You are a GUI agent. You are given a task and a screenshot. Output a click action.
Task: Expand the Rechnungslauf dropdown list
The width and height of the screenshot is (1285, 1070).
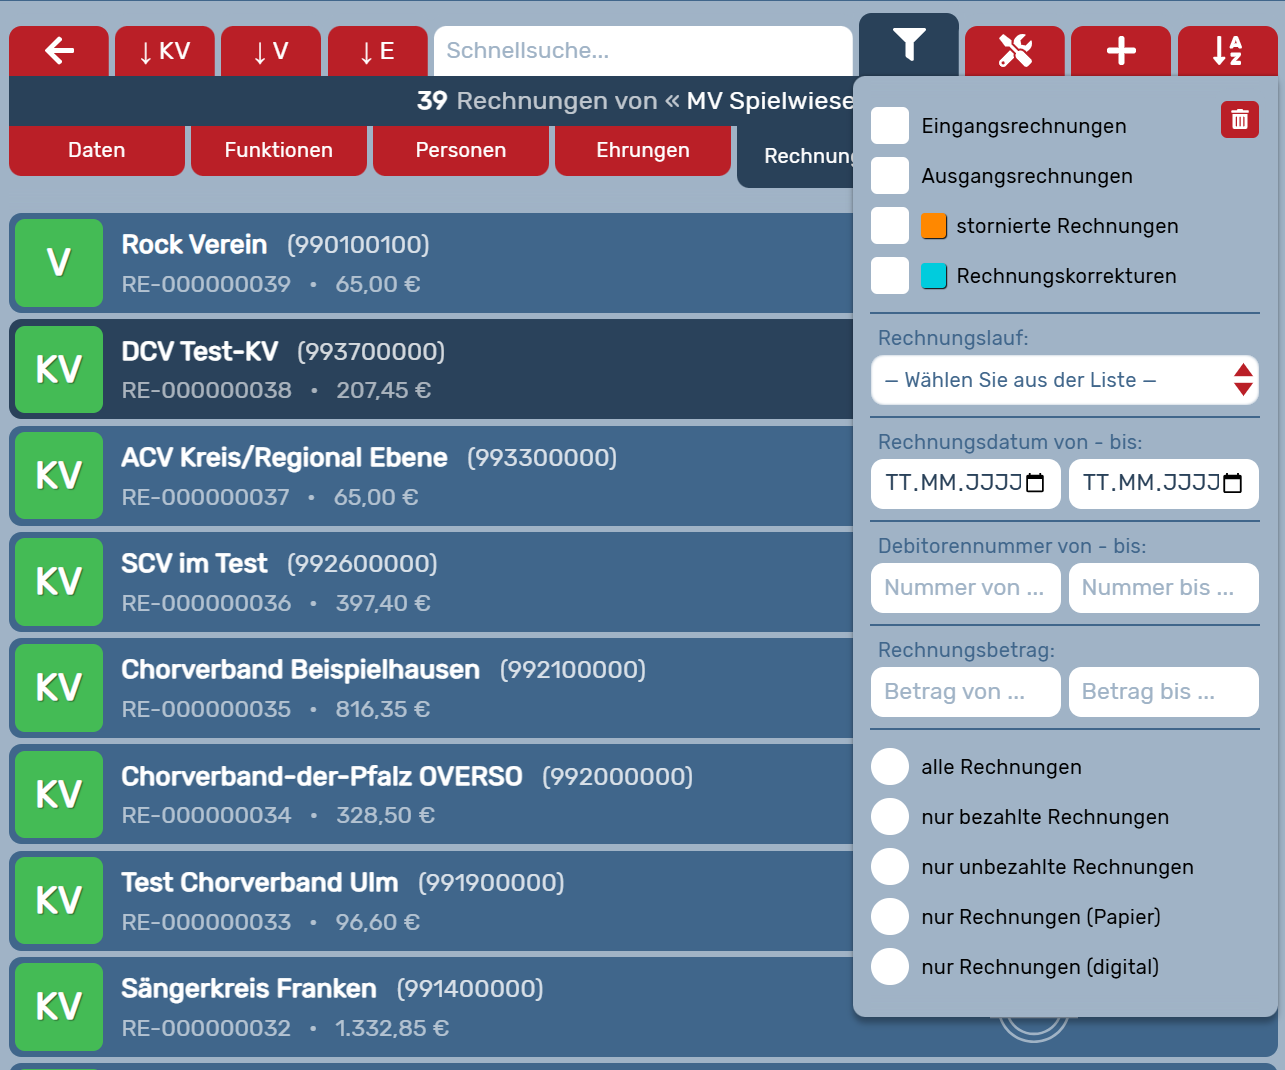click(1064, 380)
